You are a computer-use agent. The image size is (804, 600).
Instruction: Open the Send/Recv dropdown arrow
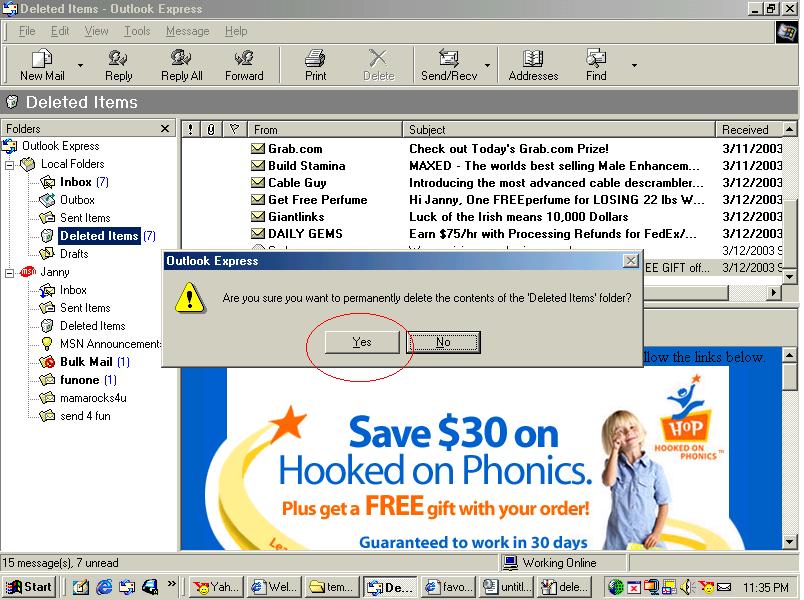[x=488, y=66]
